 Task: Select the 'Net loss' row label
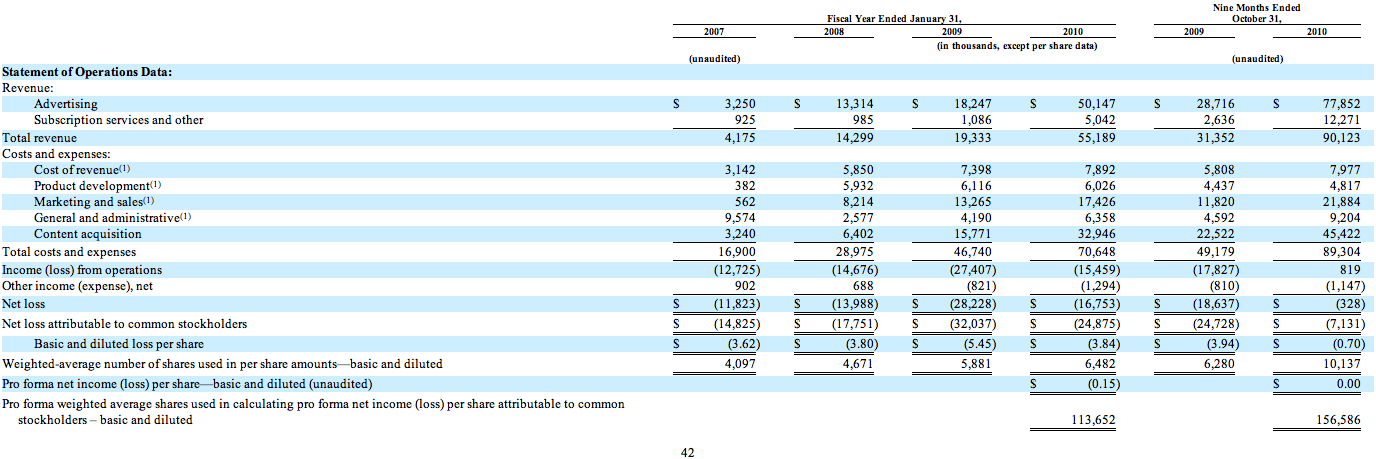(24, 304)
